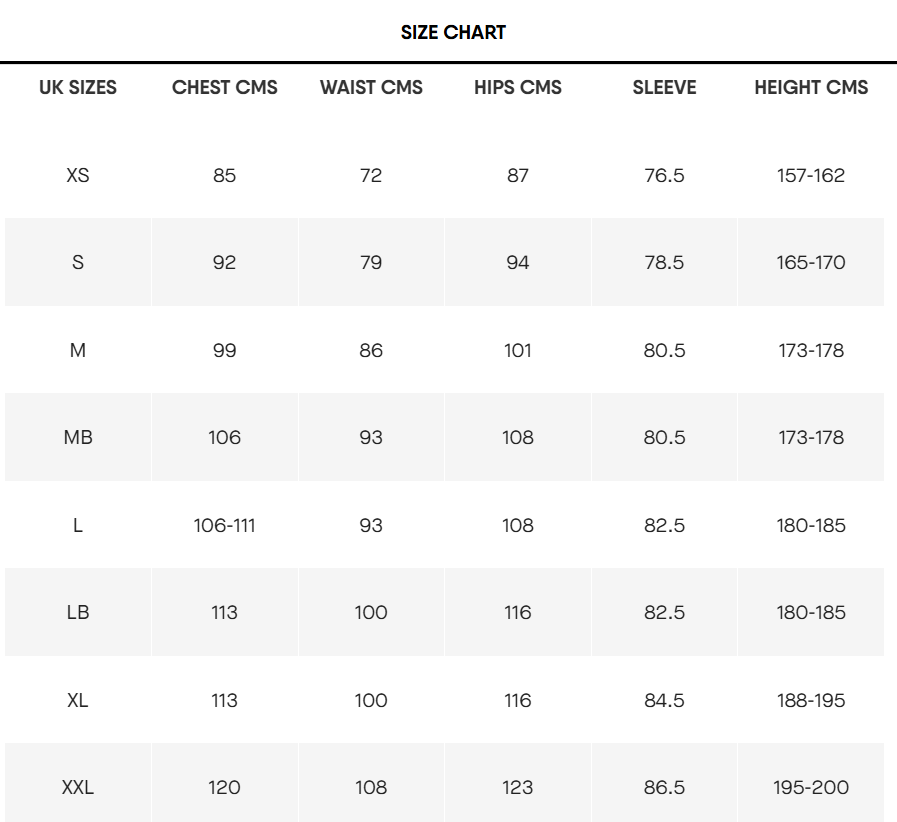Click the SIZE CHART title

pos(453,33)
